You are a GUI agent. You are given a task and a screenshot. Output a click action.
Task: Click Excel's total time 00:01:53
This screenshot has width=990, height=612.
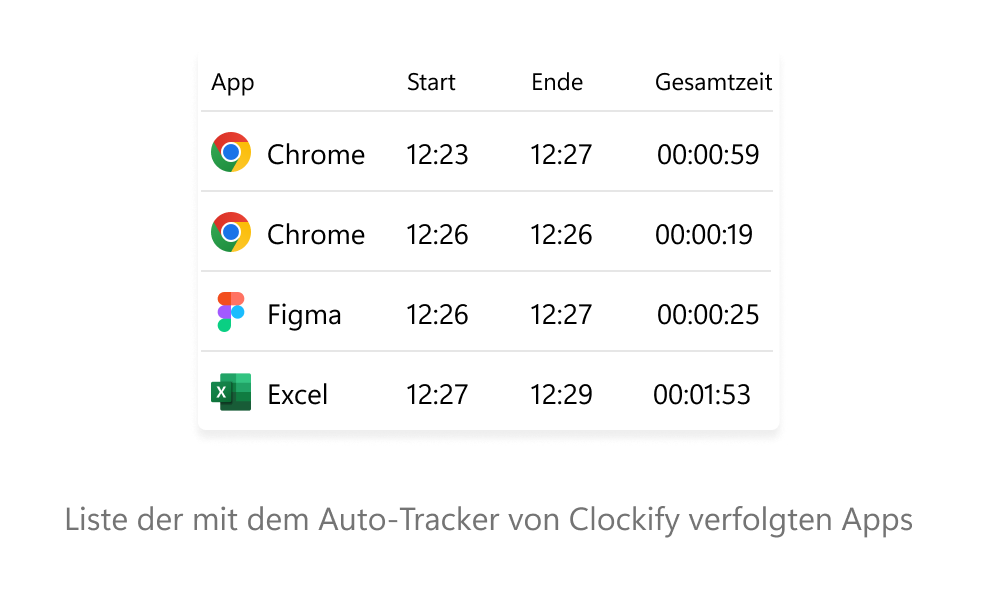tap(701, 395)
